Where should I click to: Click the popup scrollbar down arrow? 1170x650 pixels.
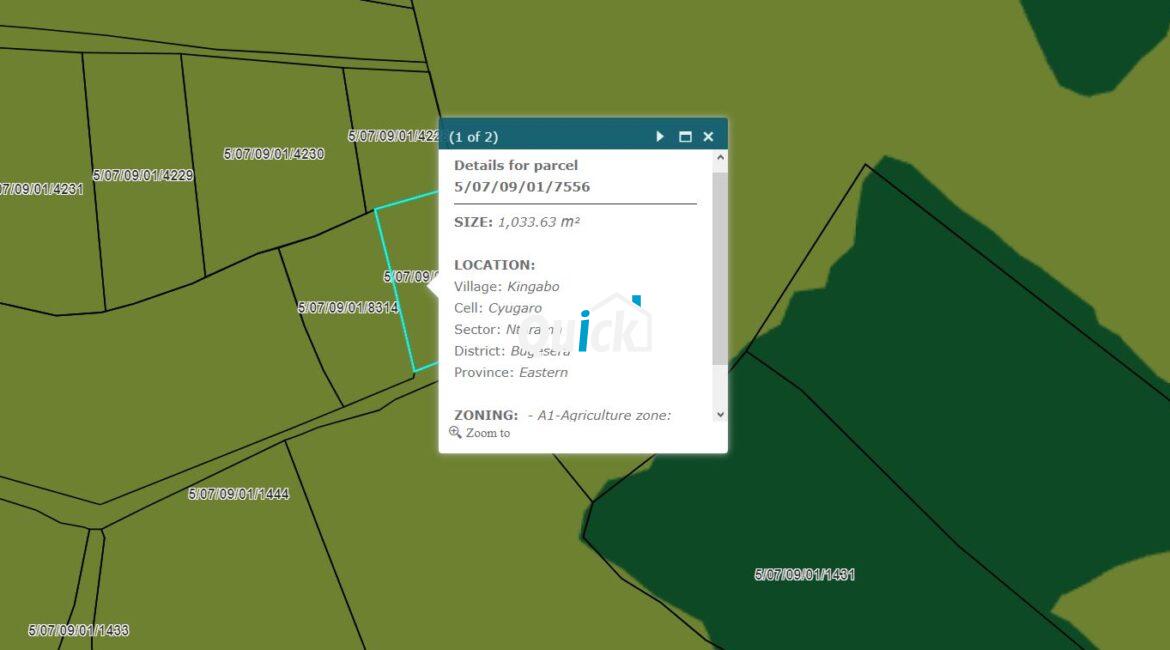click(720, 415)
